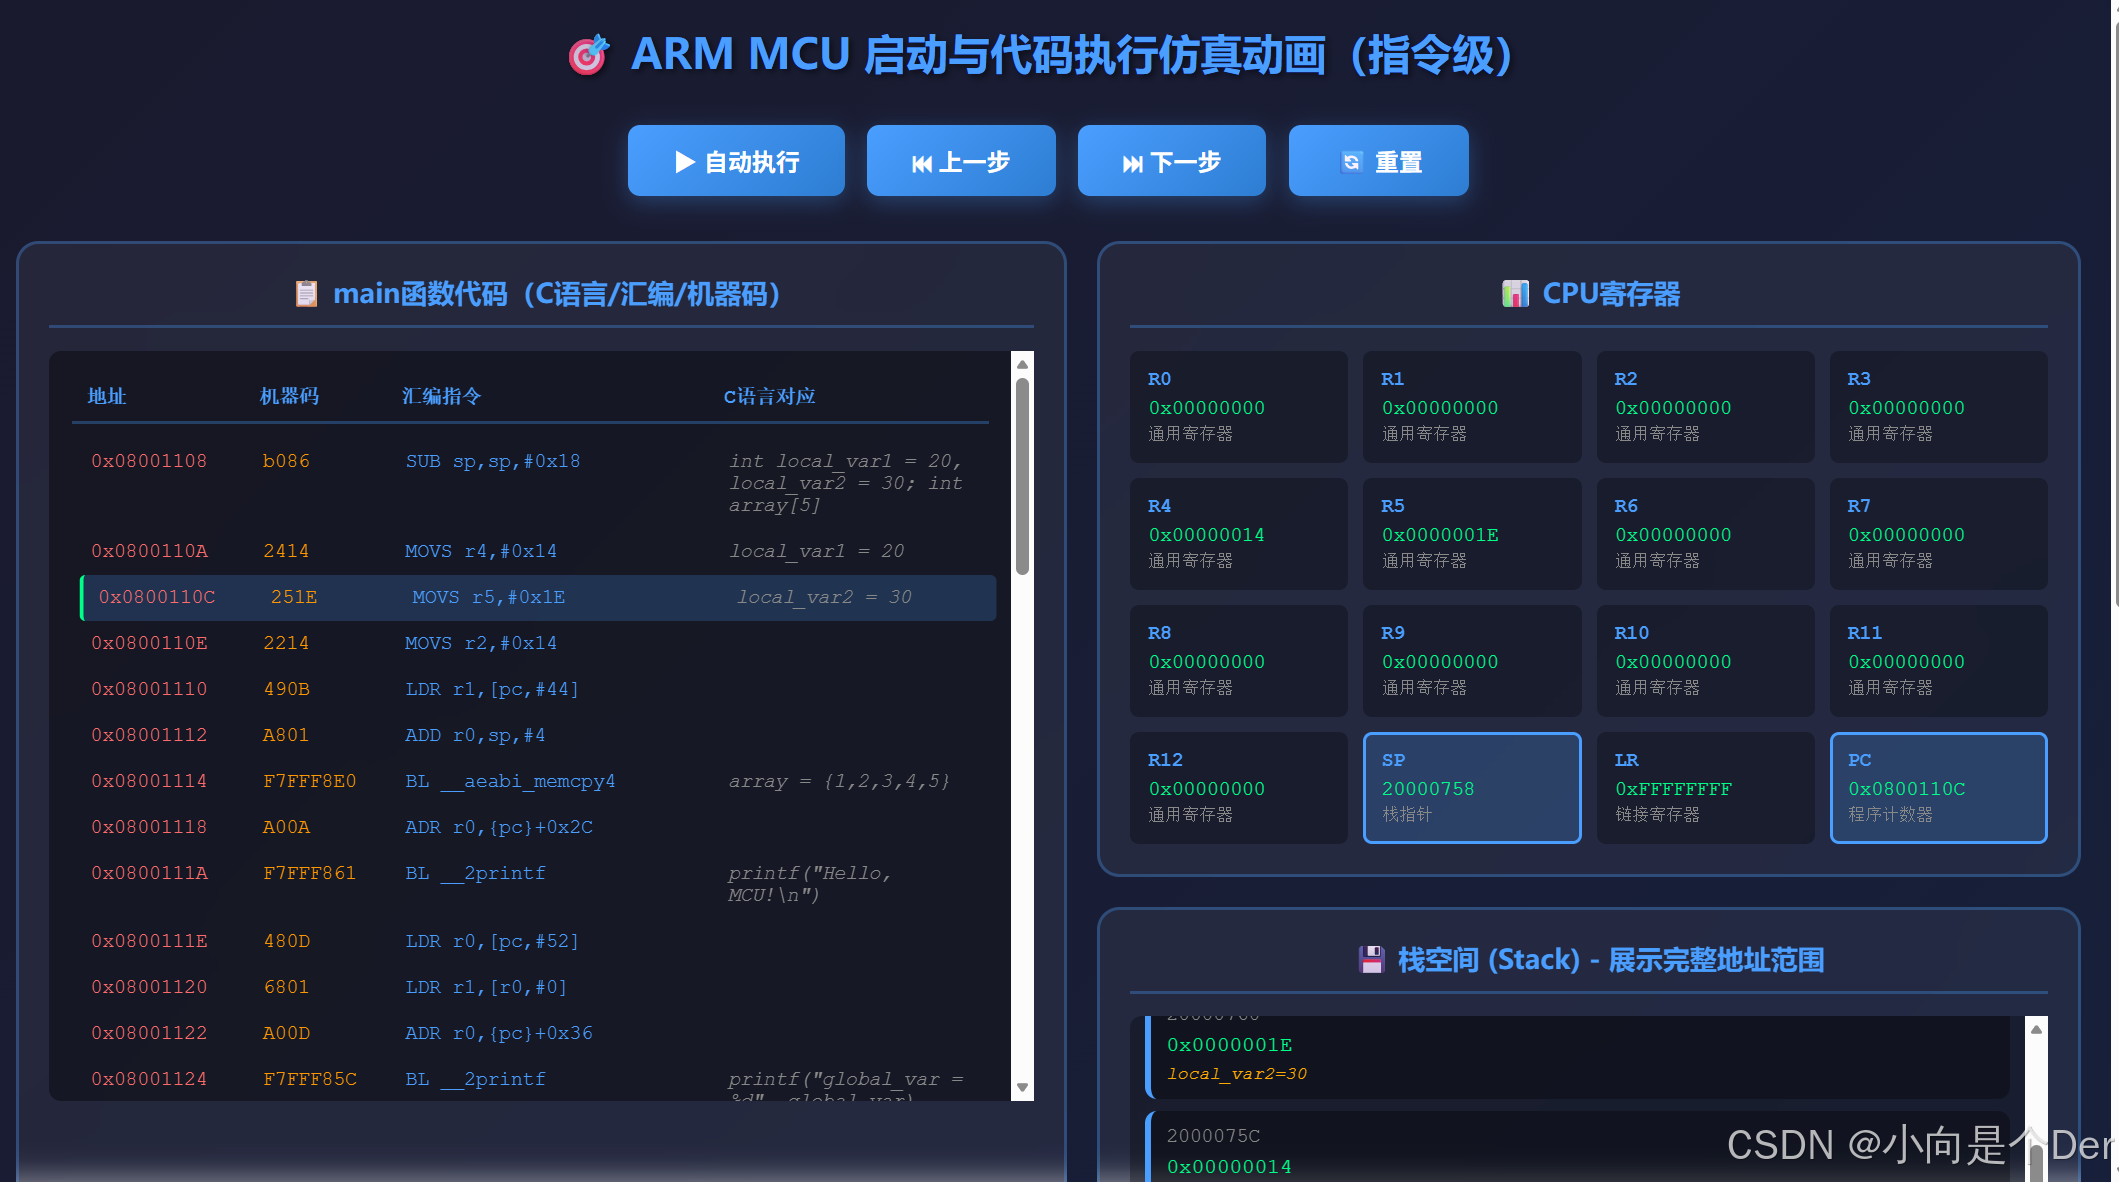Viewport: 2119px width, 1182px height.
Task: Click machine code F7FFF8E0
Action: pyautogui.click(x=309, y=781)
